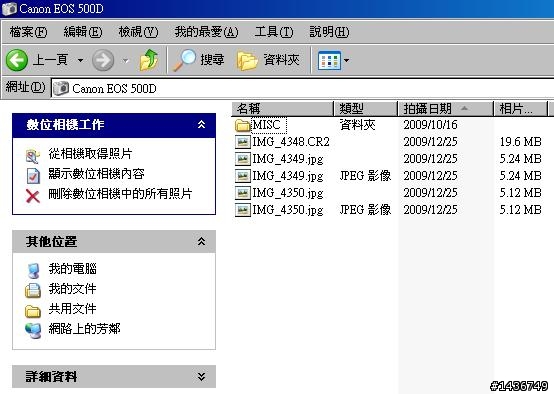
Task: Click the 從相機取得照片 link
Action: pyautogui.click(x=90, y=154)
